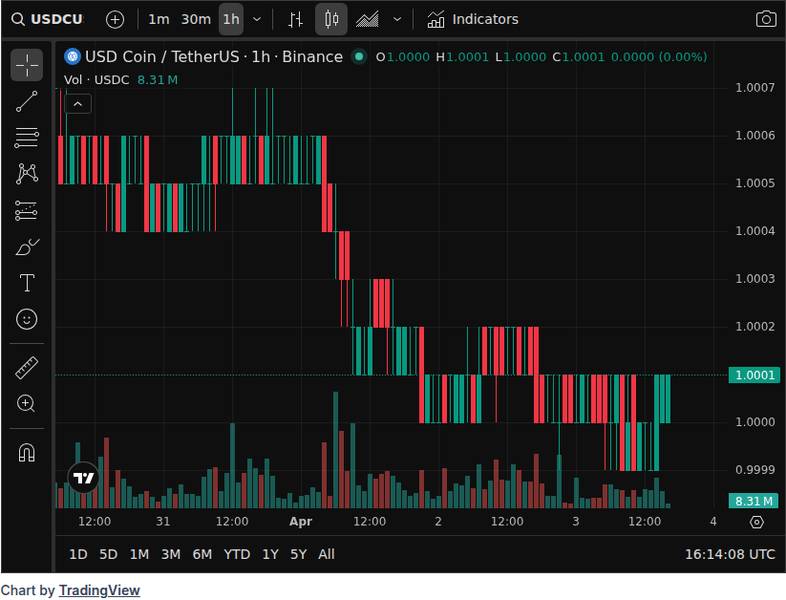The height and width of the screenshot is (600, 786).
Task: Select the candles chart style
Action: [331, 20]
